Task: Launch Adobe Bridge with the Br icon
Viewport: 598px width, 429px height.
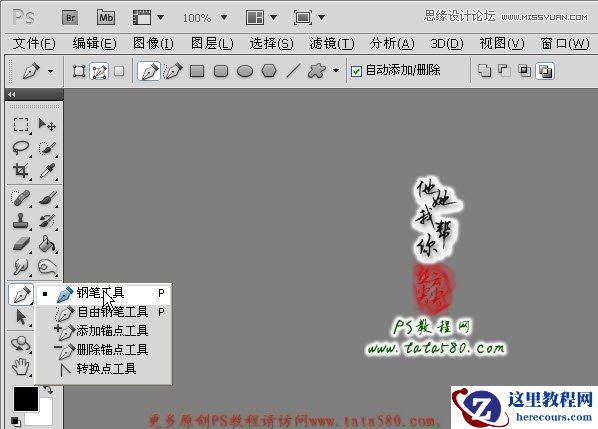Action: pos(70,18)
